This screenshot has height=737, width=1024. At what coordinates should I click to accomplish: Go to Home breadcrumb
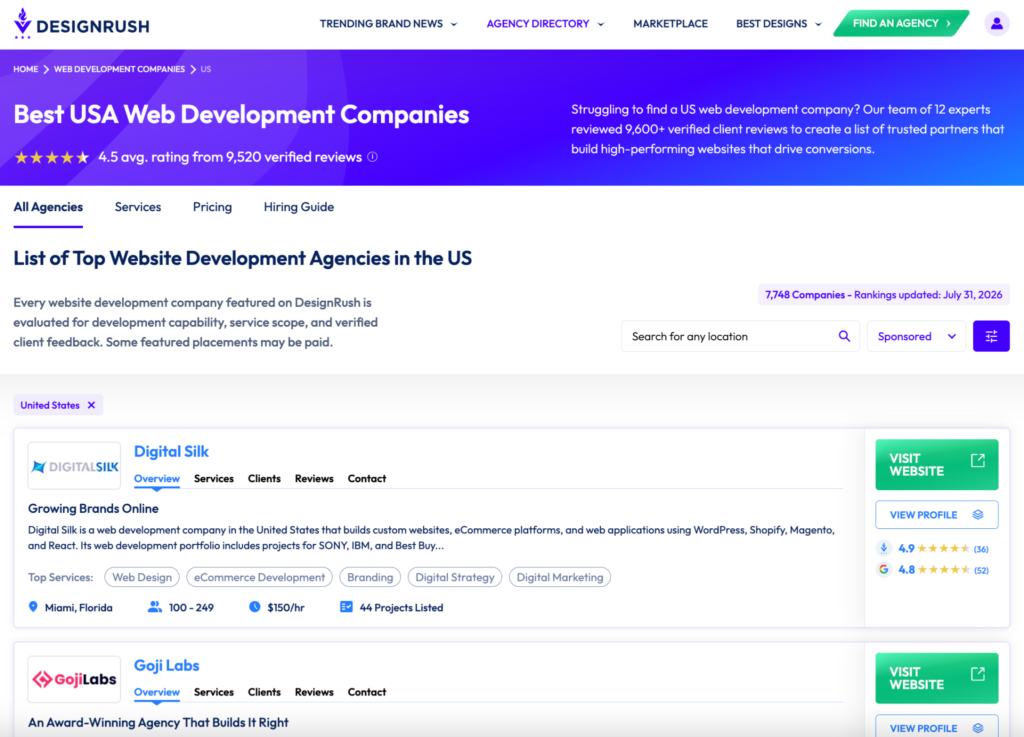click(25, 69)
